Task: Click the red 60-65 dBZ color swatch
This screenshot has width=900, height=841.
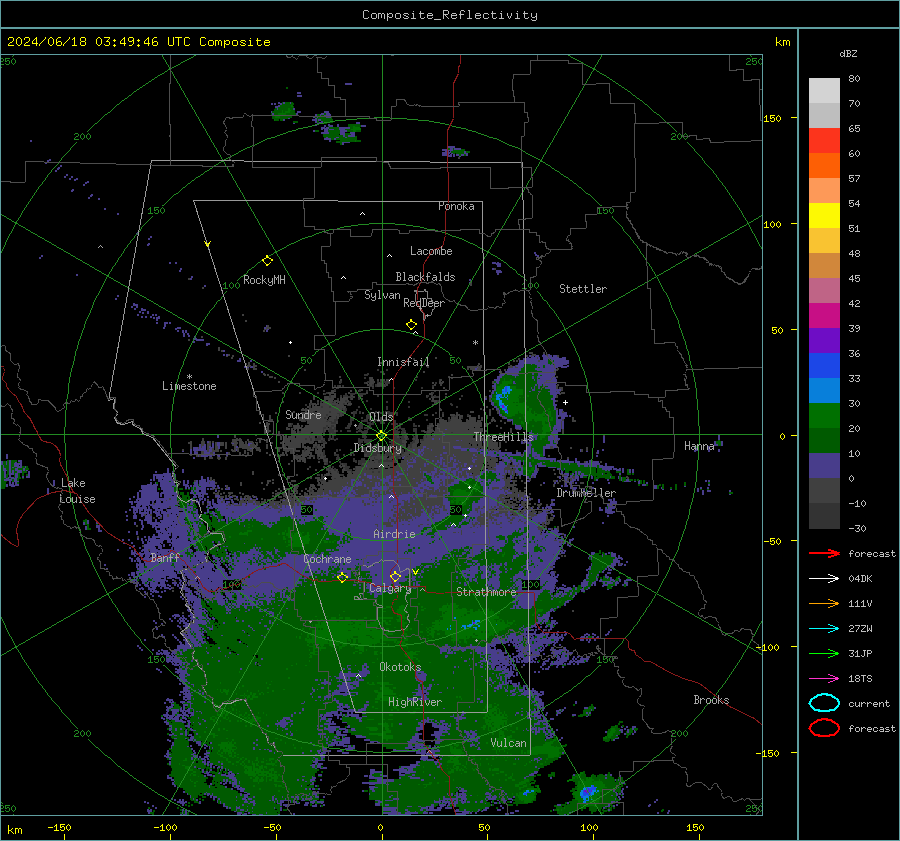Action: click(x=824, y=141)
